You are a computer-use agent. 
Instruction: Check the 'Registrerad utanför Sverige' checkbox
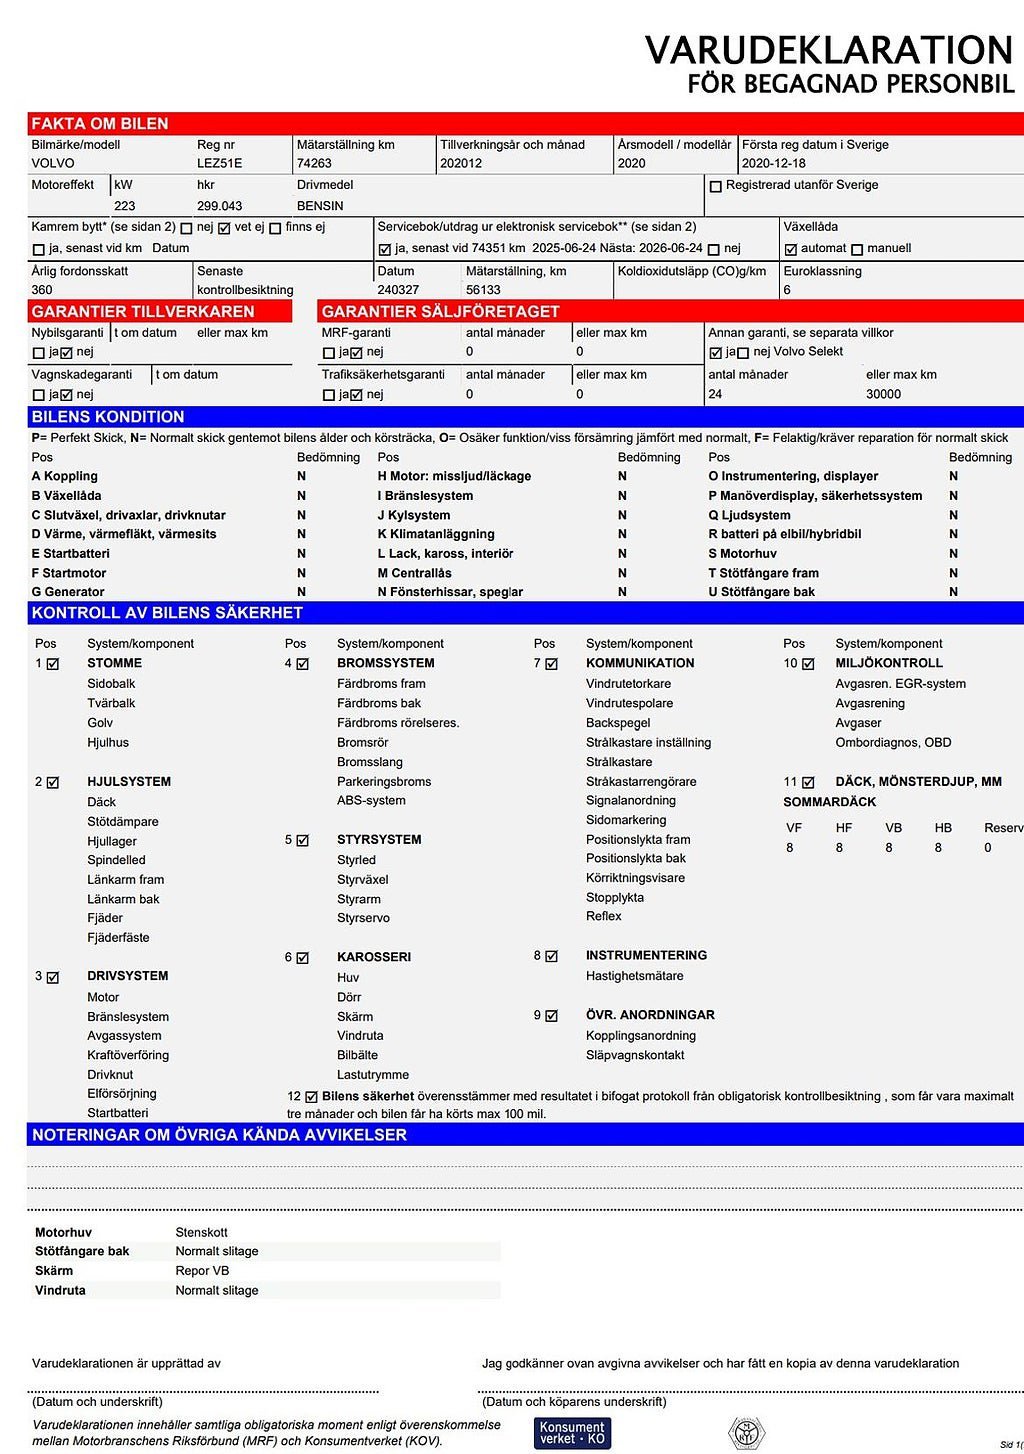(715, 186)
